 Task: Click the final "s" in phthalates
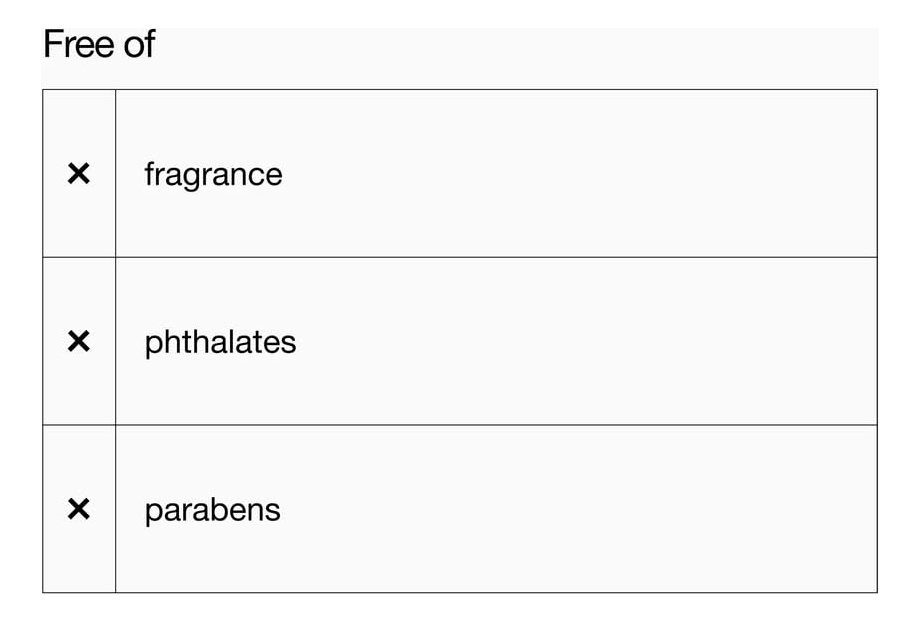(x=290, y=344)
